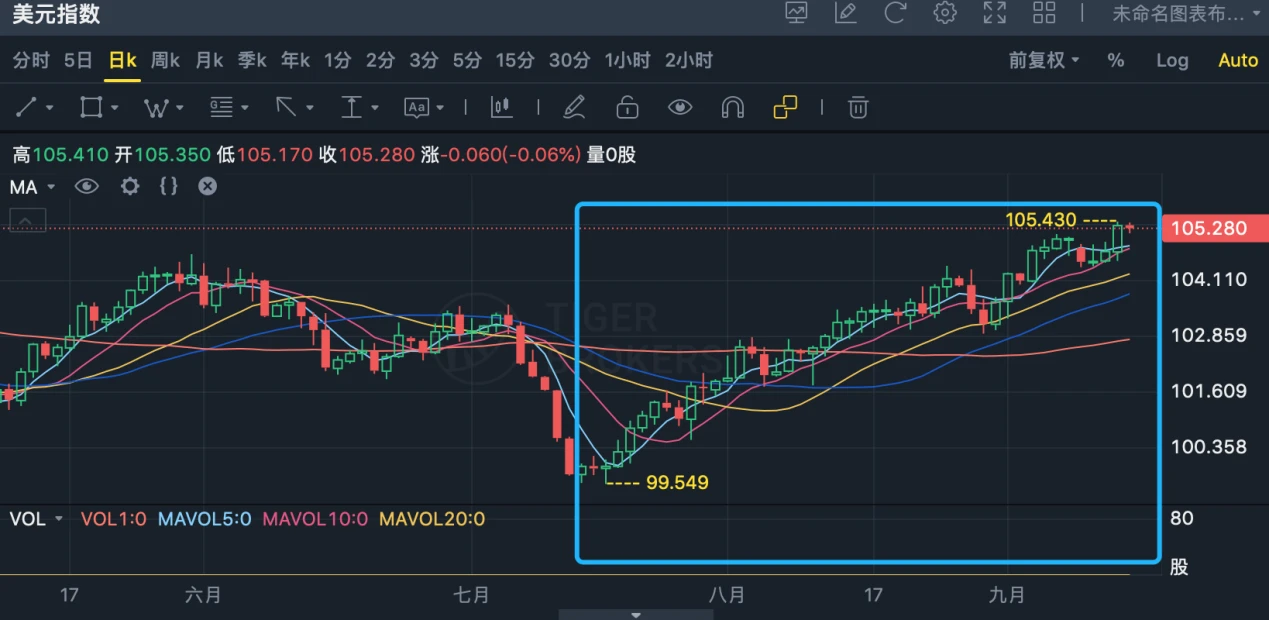Remove the MA indicator with X icon
The image size is (1269, 620).
[207, 186]
